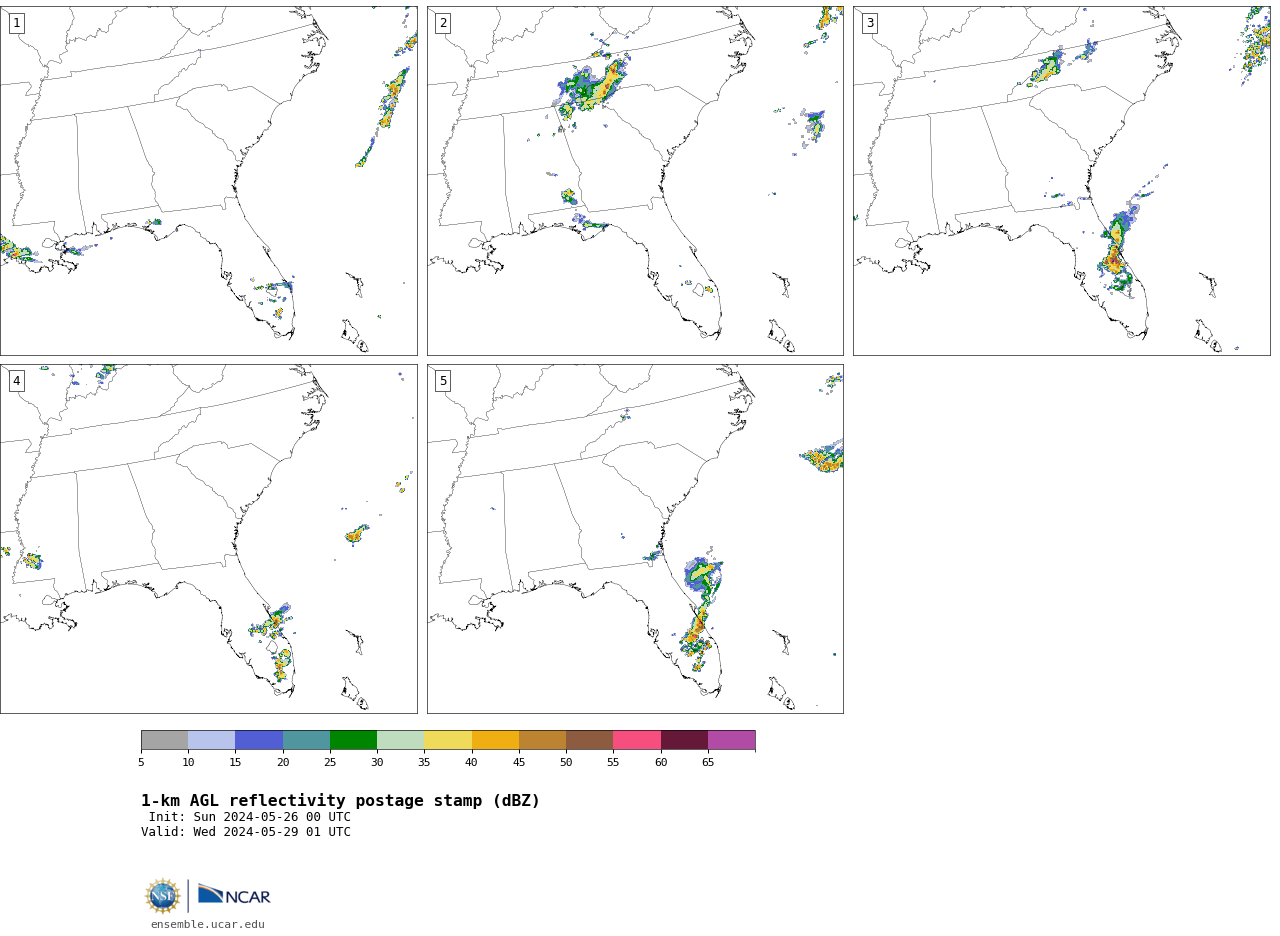Click the teal 20-25 dBZ swatch
The image size is (1280, 936).
[x=306, y=740]
